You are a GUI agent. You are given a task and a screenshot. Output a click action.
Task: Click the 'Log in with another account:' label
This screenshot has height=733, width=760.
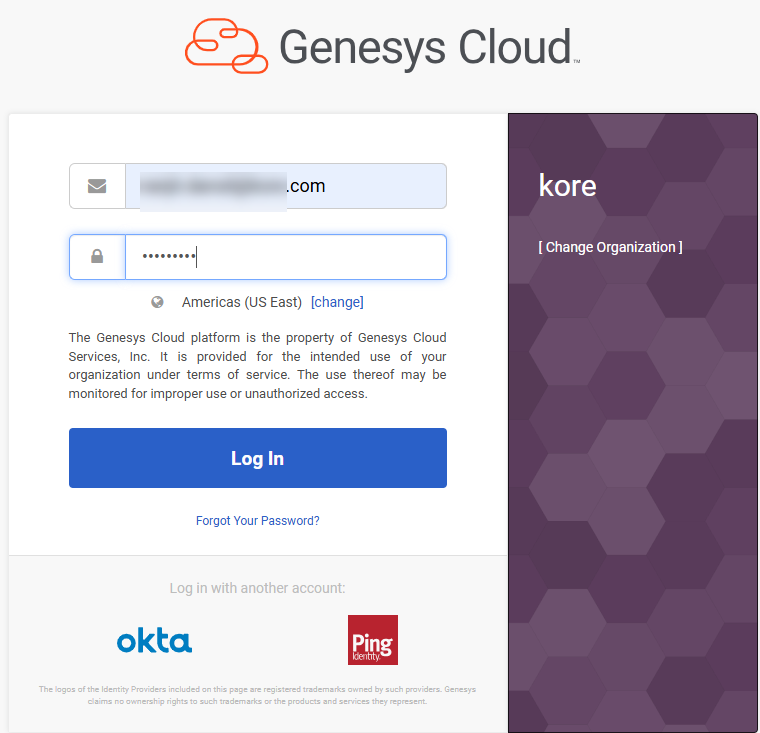(257, 588)
